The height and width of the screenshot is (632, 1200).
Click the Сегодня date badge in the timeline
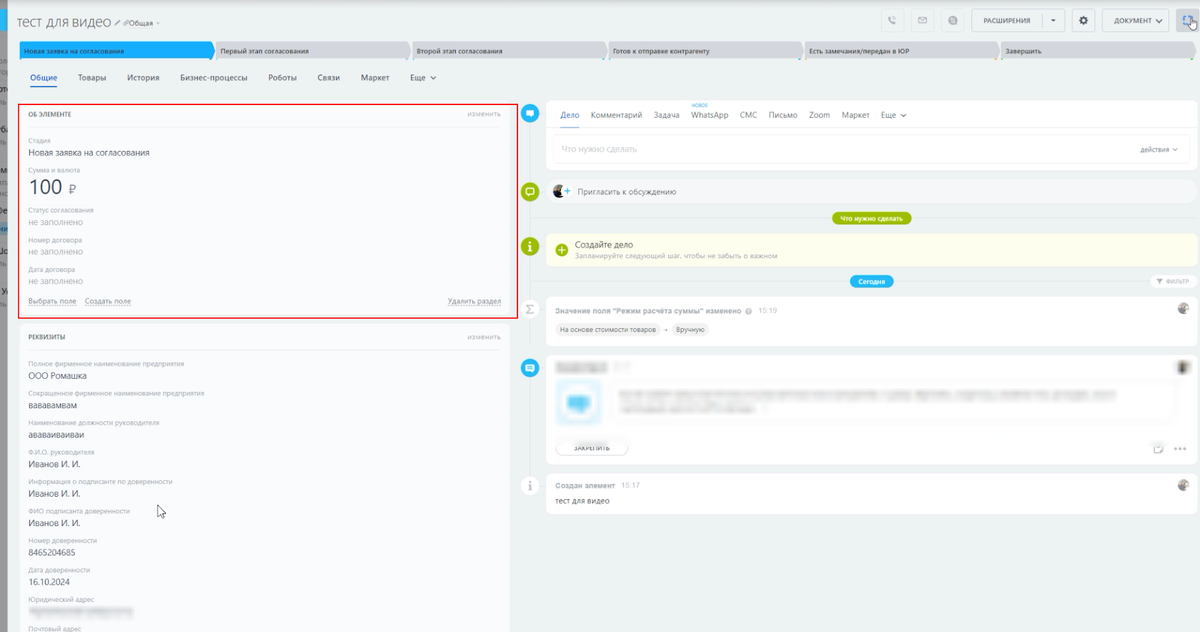(x=871, y=282)
